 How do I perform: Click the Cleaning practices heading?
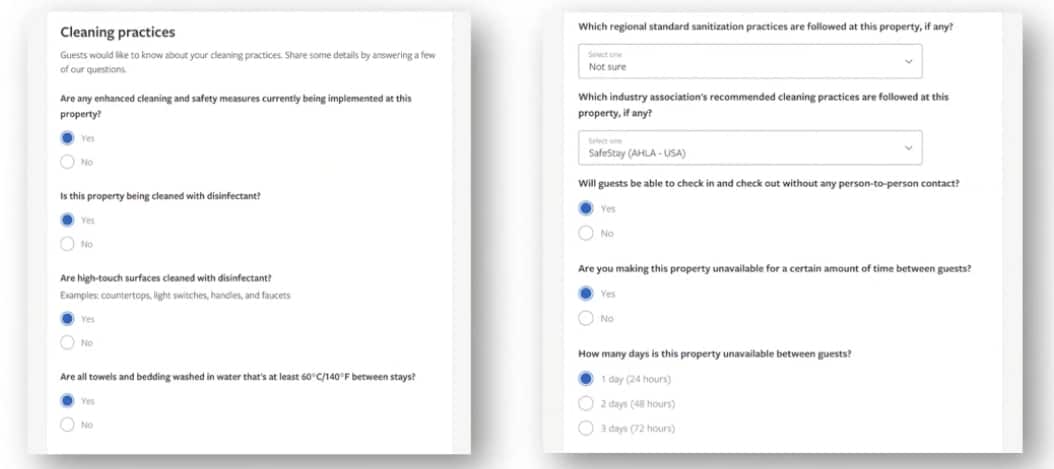tap(118, 32)
